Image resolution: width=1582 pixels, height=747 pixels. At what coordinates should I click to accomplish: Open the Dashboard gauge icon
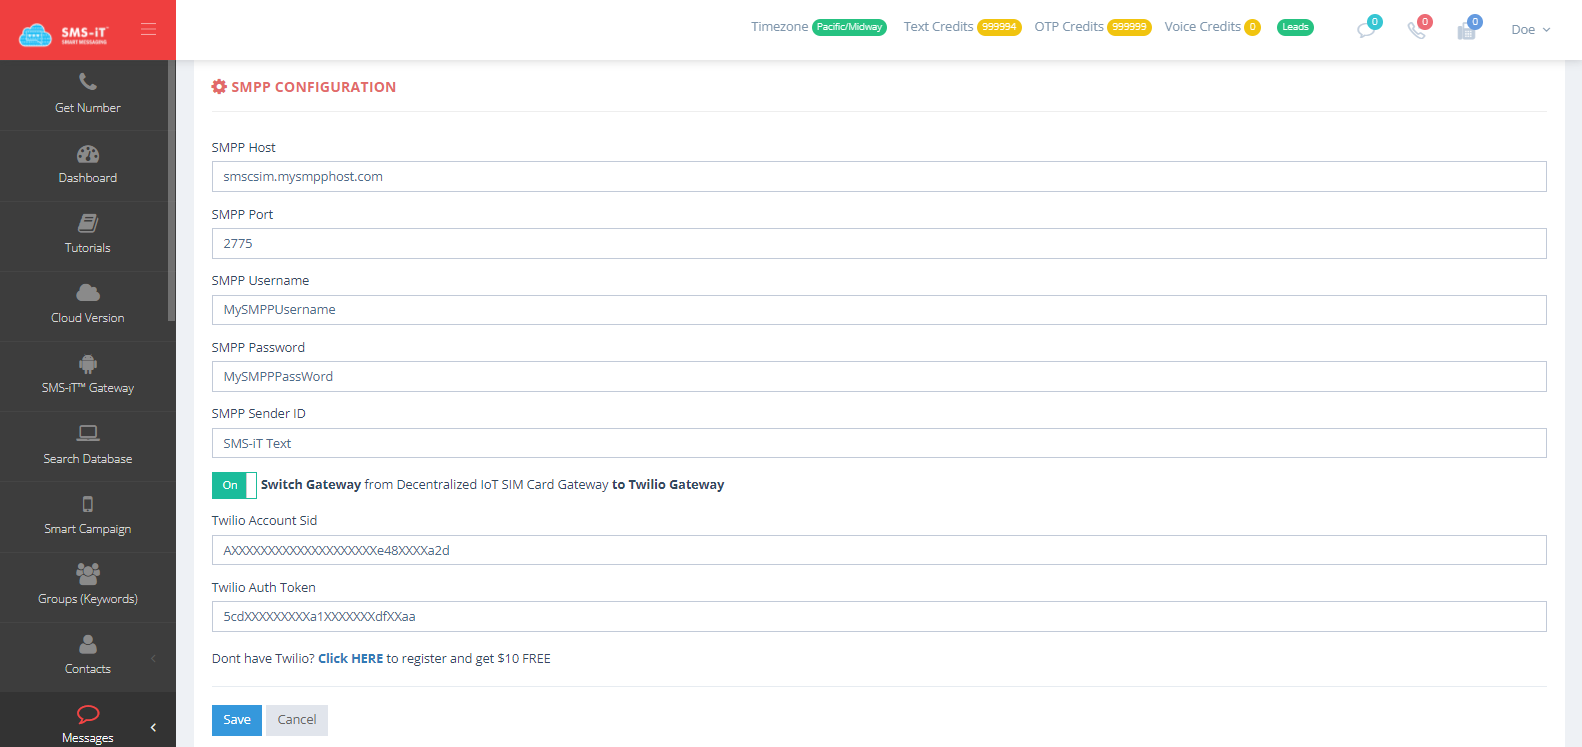click(88, 154)
